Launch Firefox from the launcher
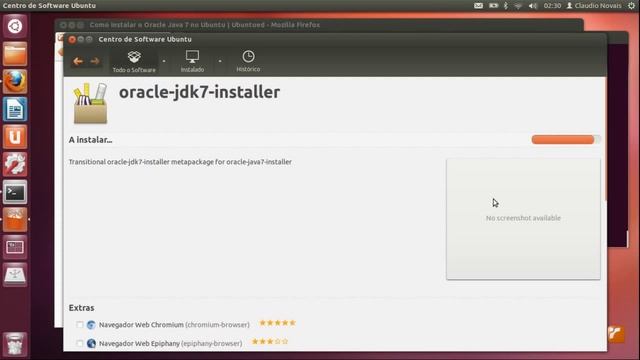This screenshot has height=360, width=640. pyautogui.click(x=15, y=82)
